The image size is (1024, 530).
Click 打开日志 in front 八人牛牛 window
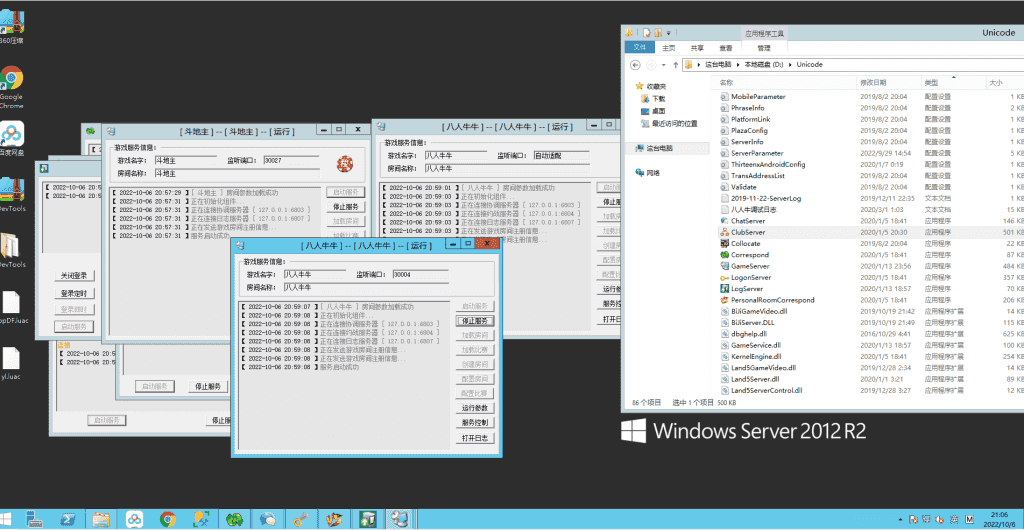click(x=475, y=439)
